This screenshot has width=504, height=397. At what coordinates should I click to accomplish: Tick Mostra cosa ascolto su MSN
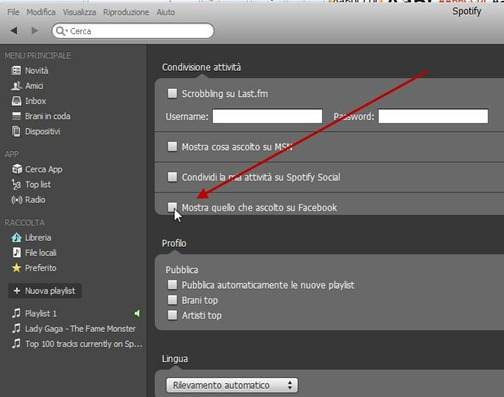point(172,146)
